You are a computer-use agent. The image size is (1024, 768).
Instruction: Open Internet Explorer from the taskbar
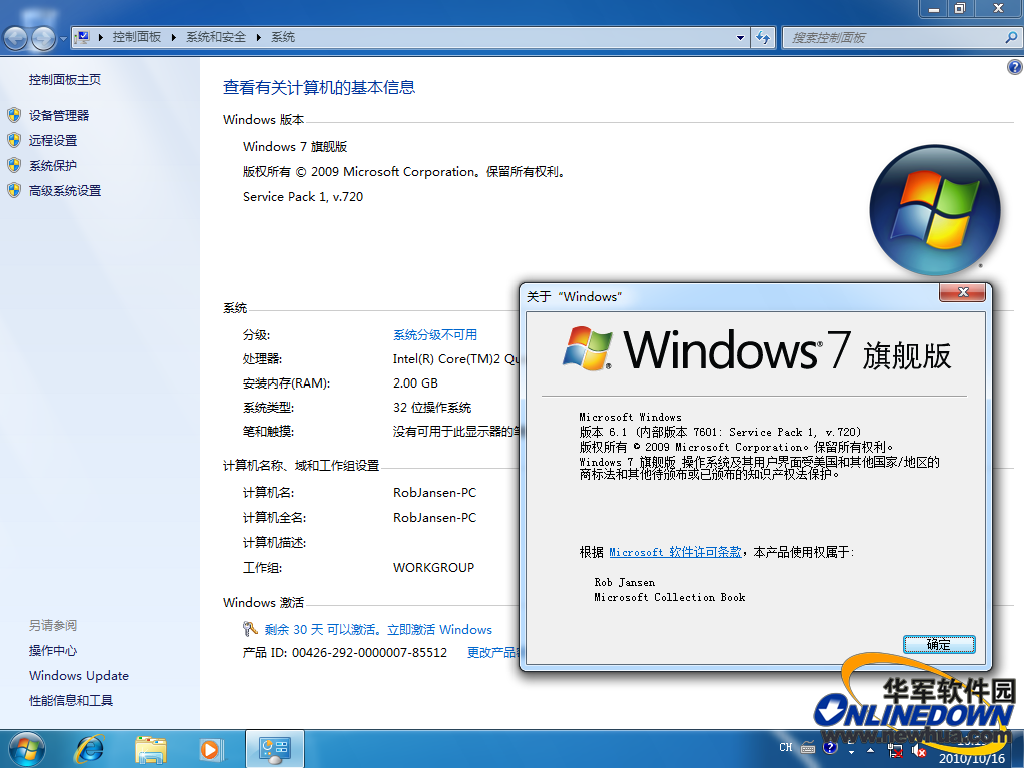pyautogui.click(x=89, y=748)
